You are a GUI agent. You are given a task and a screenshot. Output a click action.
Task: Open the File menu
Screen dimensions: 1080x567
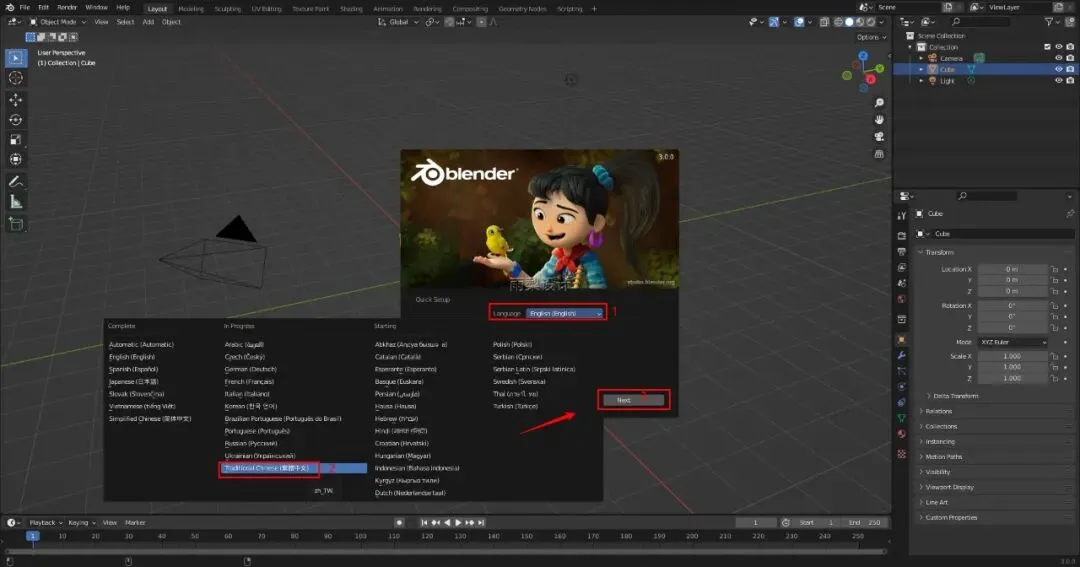25,8
